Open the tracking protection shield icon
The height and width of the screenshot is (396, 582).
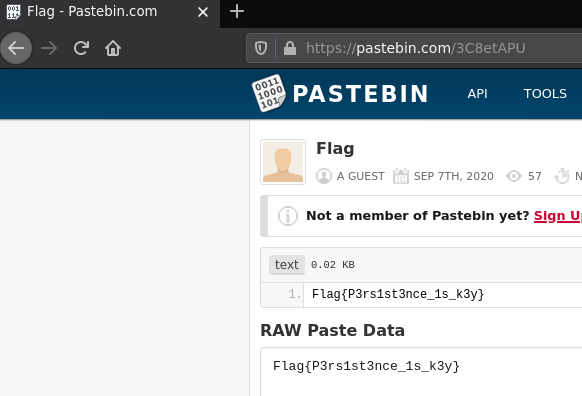[261, 48]
